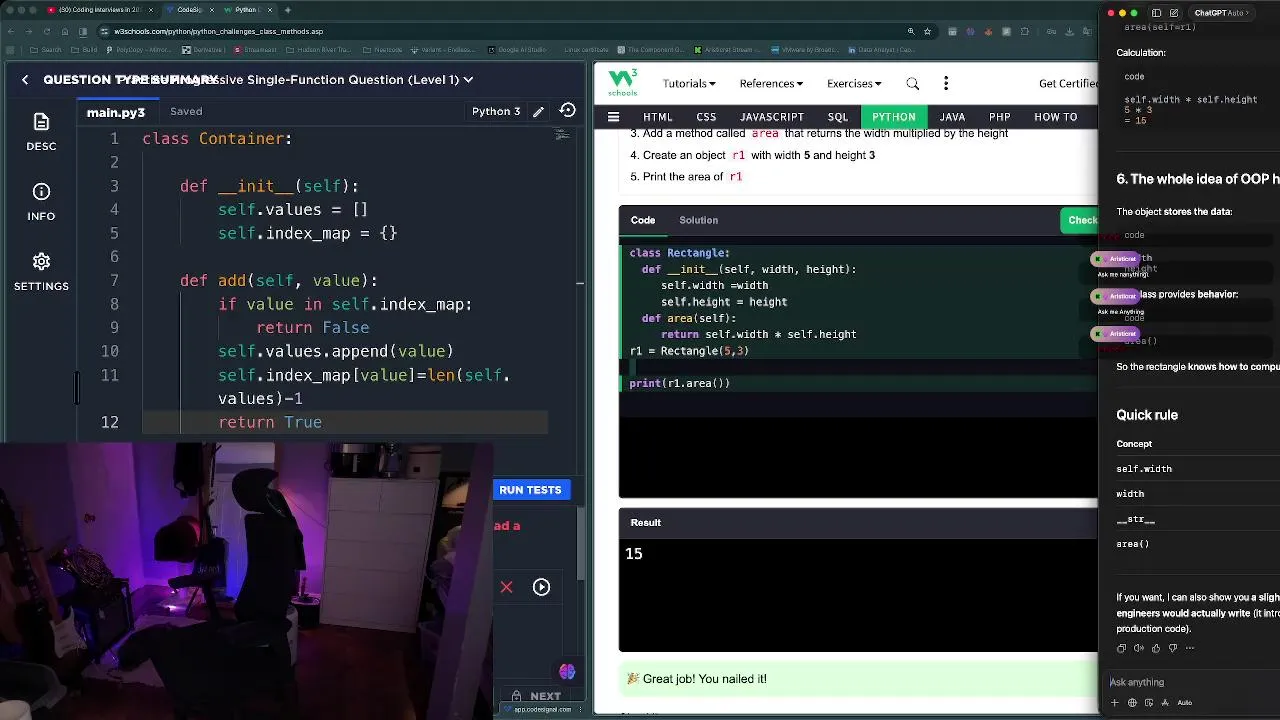This screenshot has height=720, width=1280.
Task: Go back using the arrow beside QUESTION TYPE
Action: [25, 80]
